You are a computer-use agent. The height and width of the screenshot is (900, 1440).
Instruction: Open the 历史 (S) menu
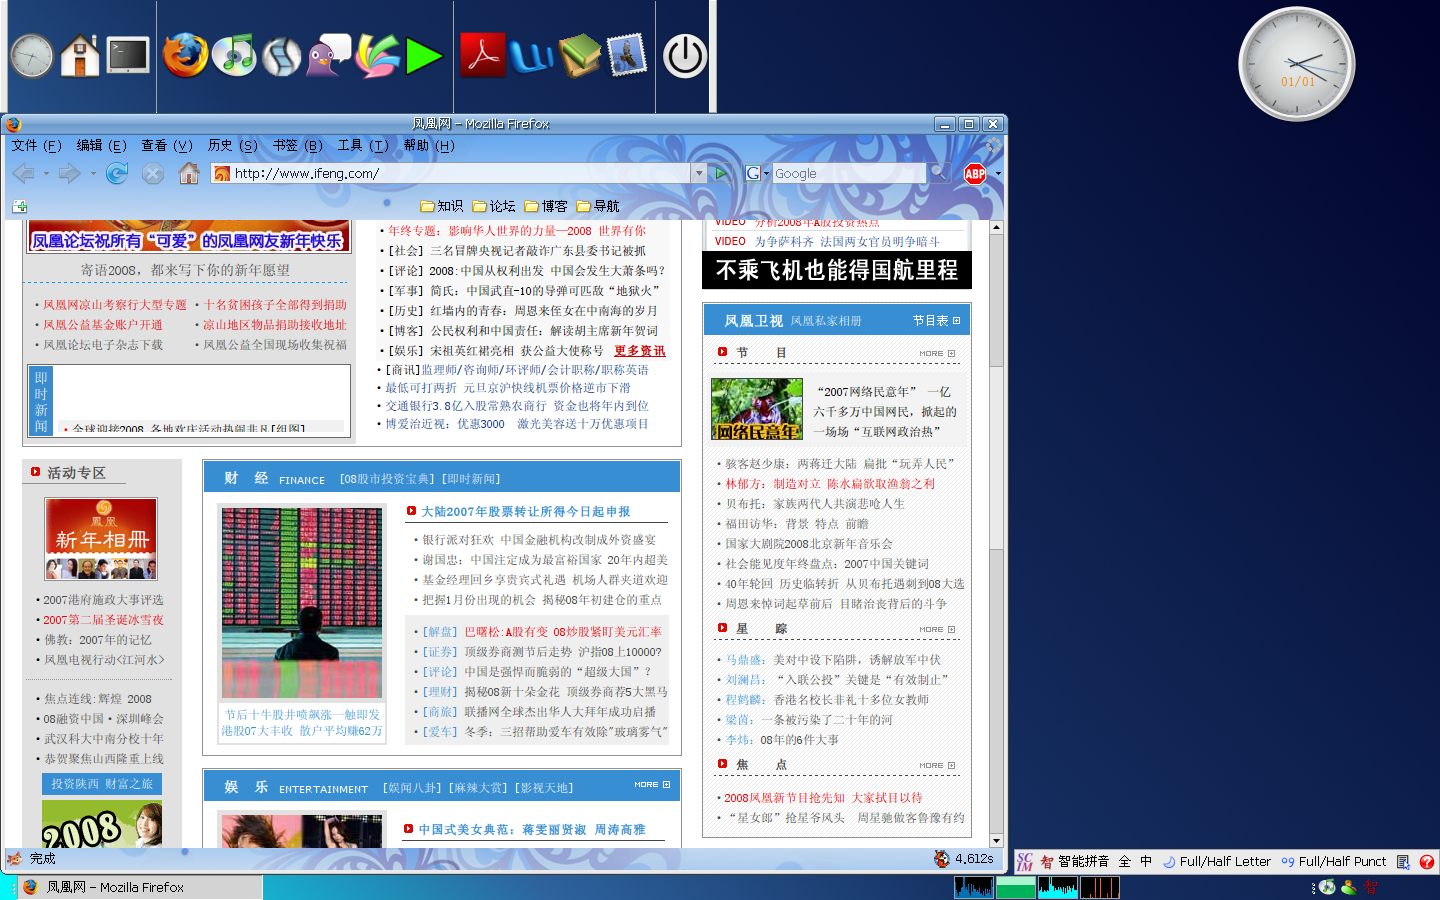(233, 145)
